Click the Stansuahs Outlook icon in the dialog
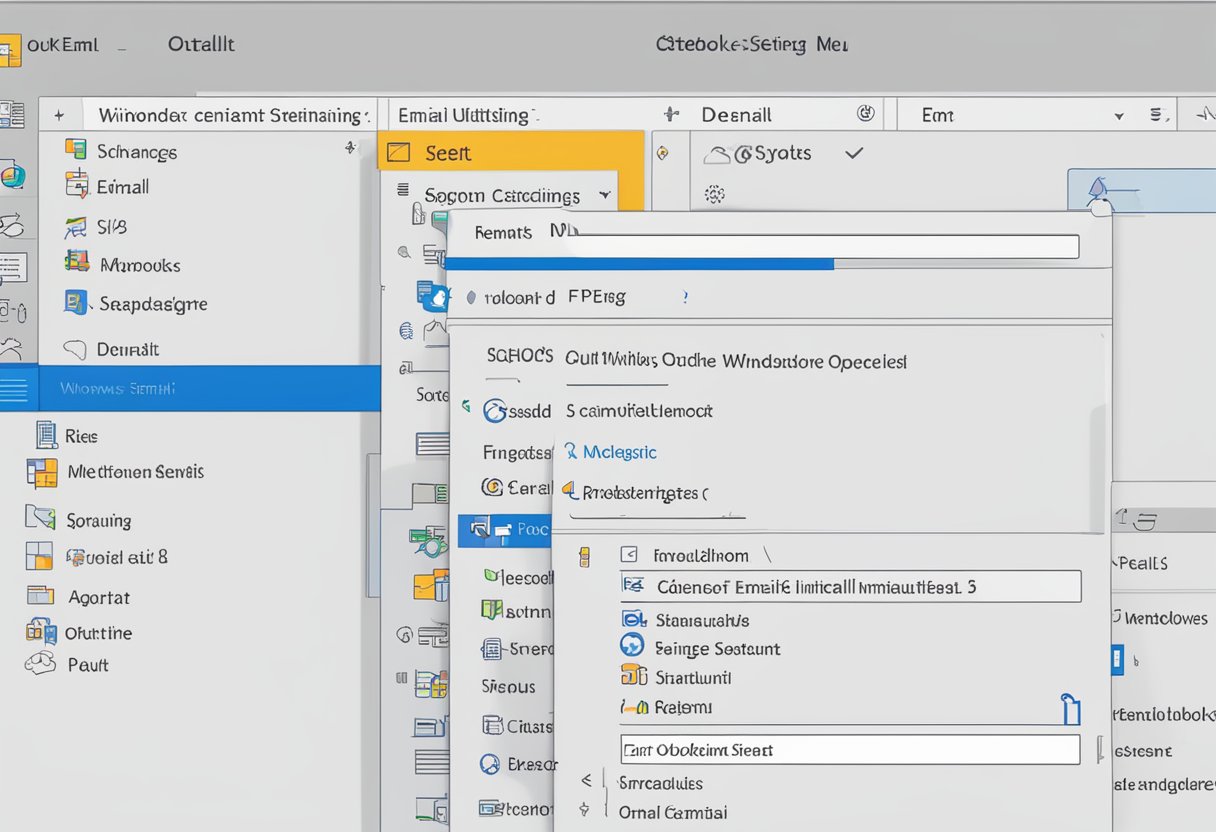This screenshot has width=1216, height=832. click(x=632, y=620)
